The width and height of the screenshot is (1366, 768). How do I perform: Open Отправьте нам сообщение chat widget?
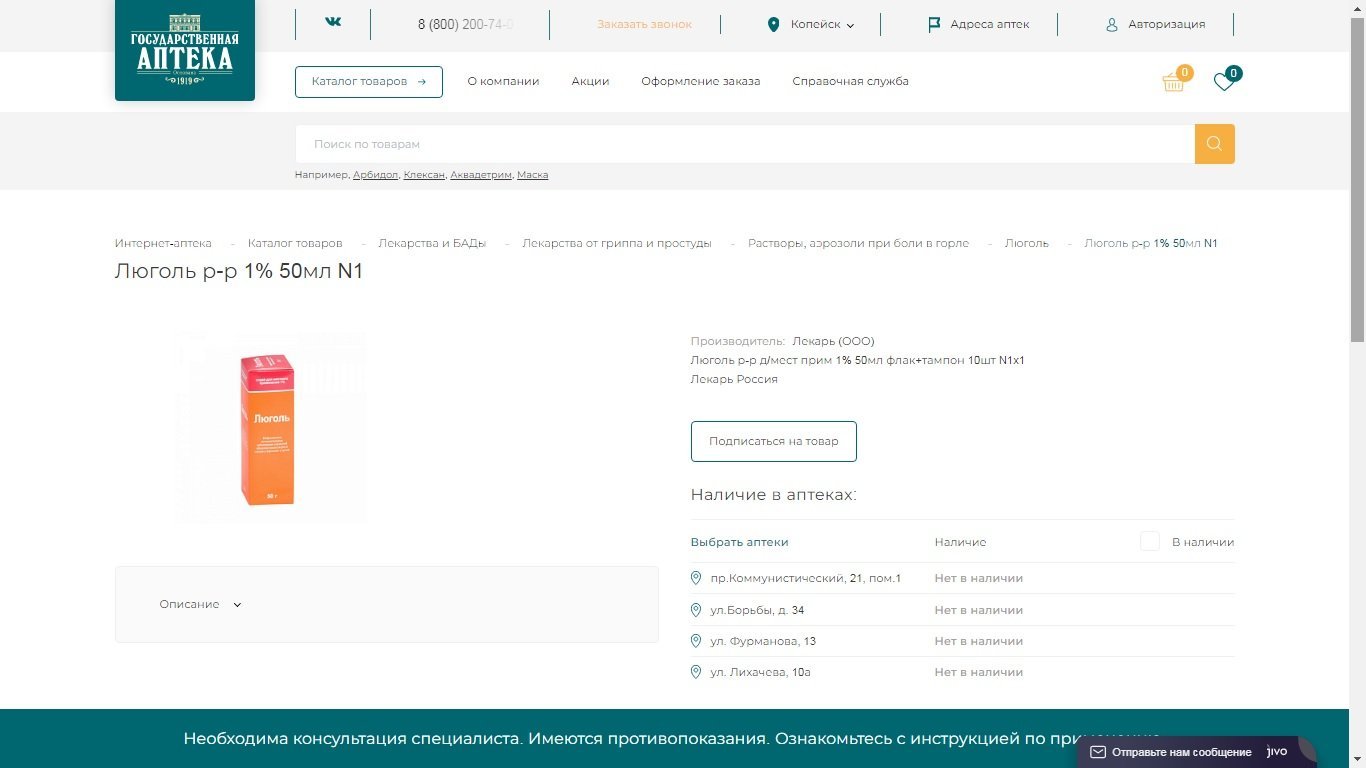1194,752
